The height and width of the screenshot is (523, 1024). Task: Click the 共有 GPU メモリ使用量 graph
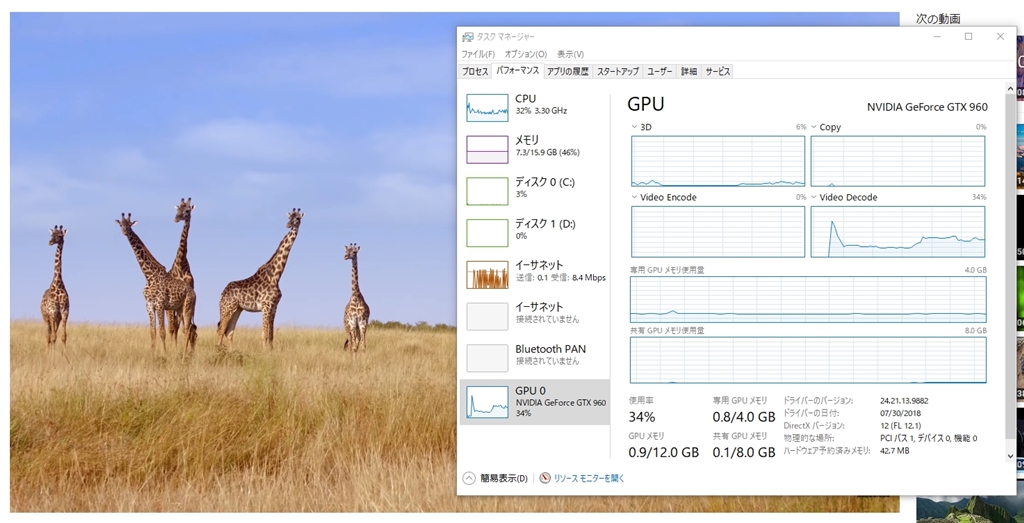click(x=808, y=360)
